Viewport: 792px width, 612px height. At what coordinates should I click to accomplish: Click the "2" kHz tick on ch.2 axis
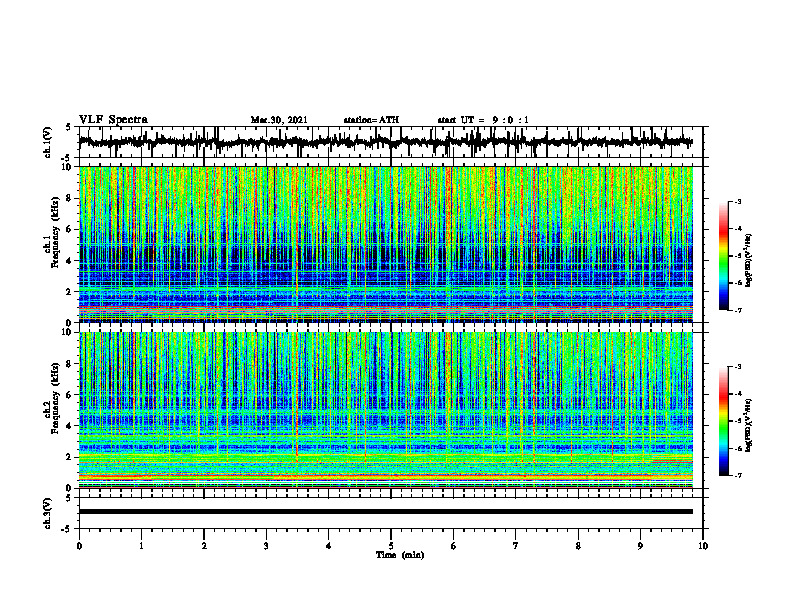(70, 457)
